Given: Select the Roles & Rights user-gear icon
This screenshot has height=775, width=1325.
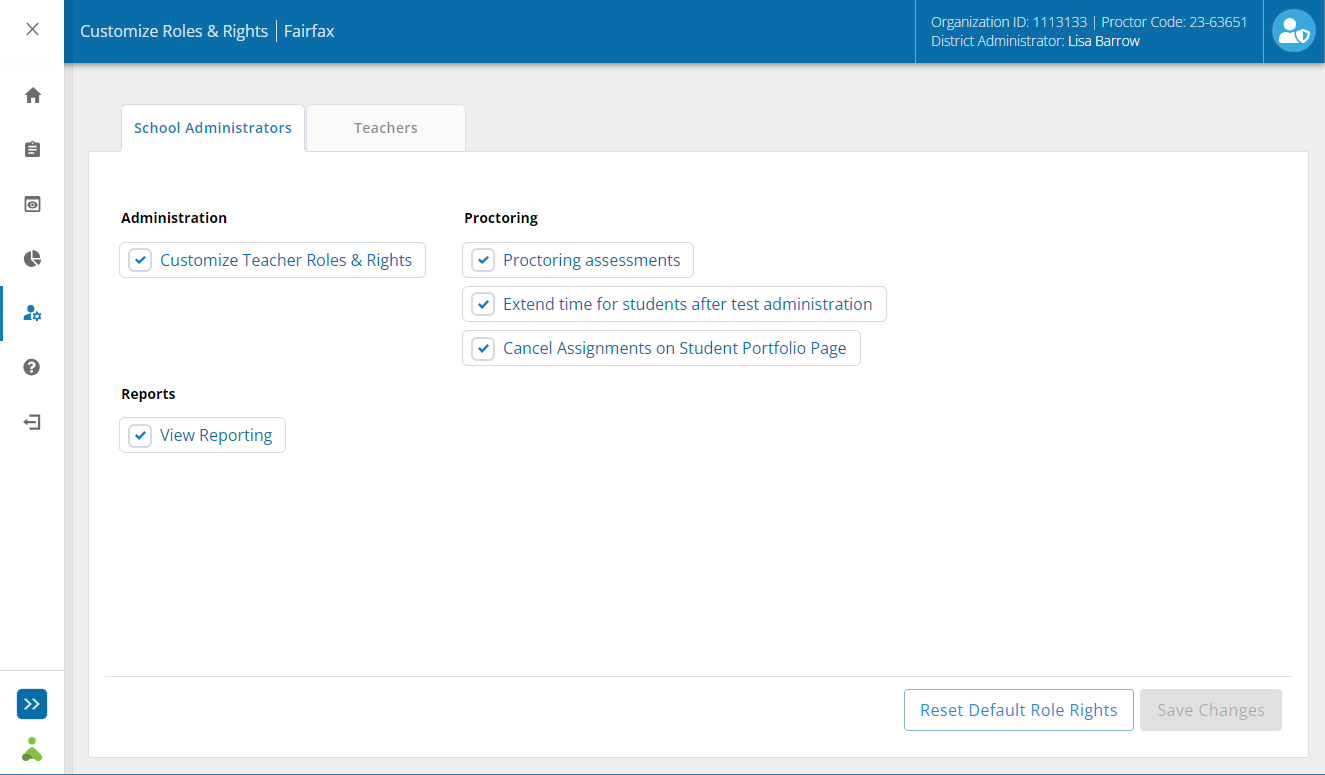Looking at the screenshot, I should coord(32,313).
